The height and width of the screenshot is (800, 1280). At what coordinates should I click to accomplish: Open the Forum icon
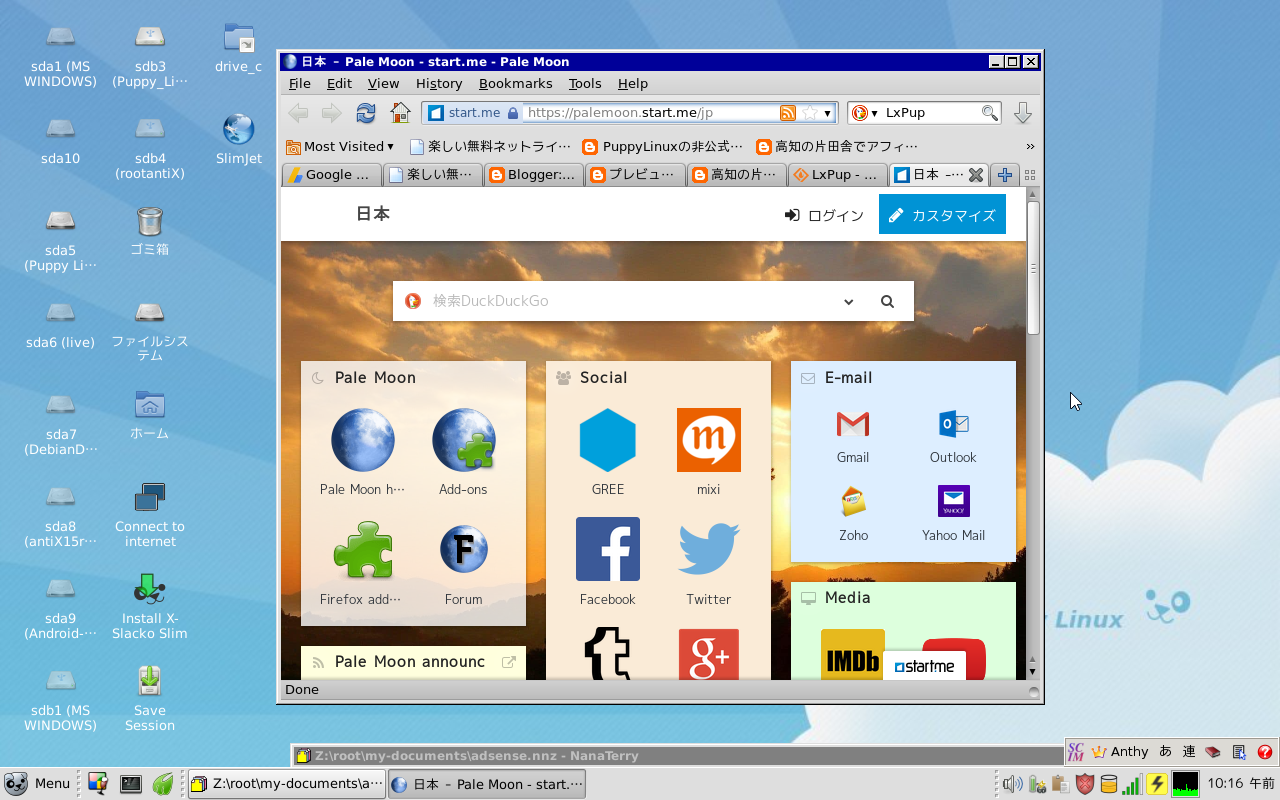tap(463, 550)
